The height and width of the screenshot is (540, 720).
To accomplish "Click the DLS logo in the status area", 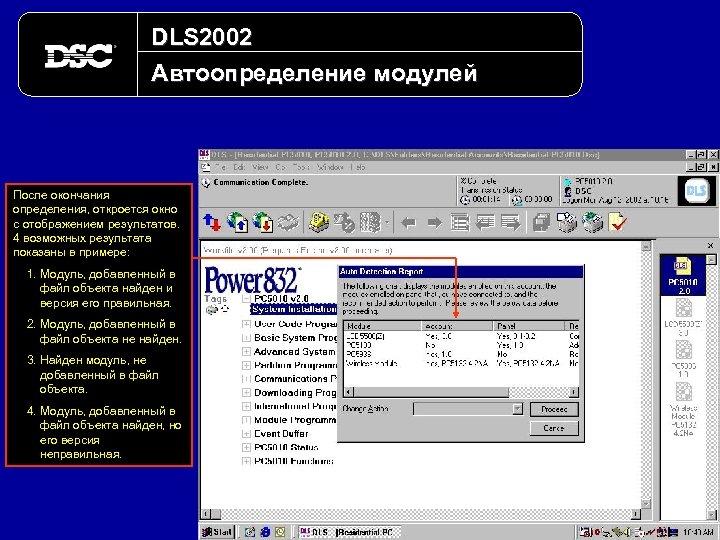I will [x=697, y=191].
